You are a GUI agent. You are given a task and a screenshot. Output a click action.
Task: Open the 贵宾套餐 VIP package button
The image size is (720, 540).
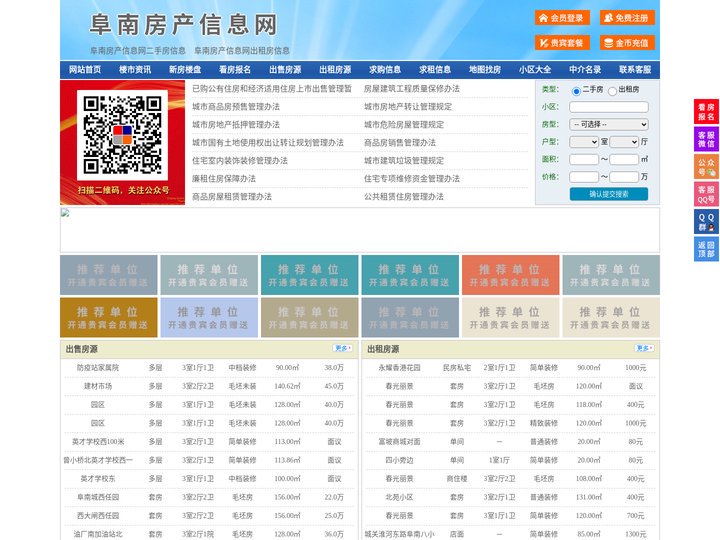562,43
